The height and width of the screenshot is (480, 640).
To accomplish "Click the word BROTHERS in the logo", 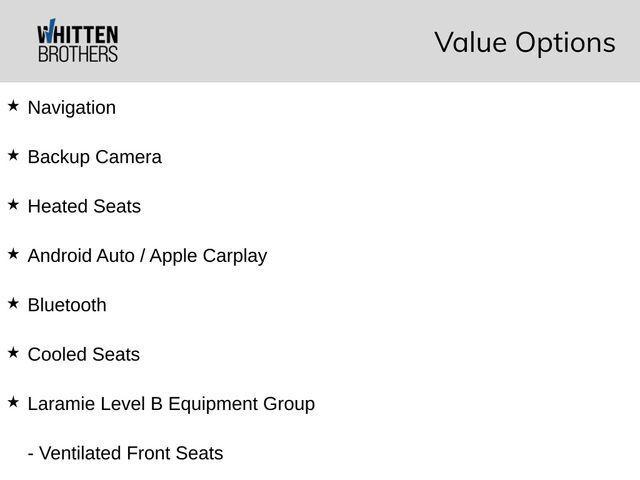I will coord(78,54).
